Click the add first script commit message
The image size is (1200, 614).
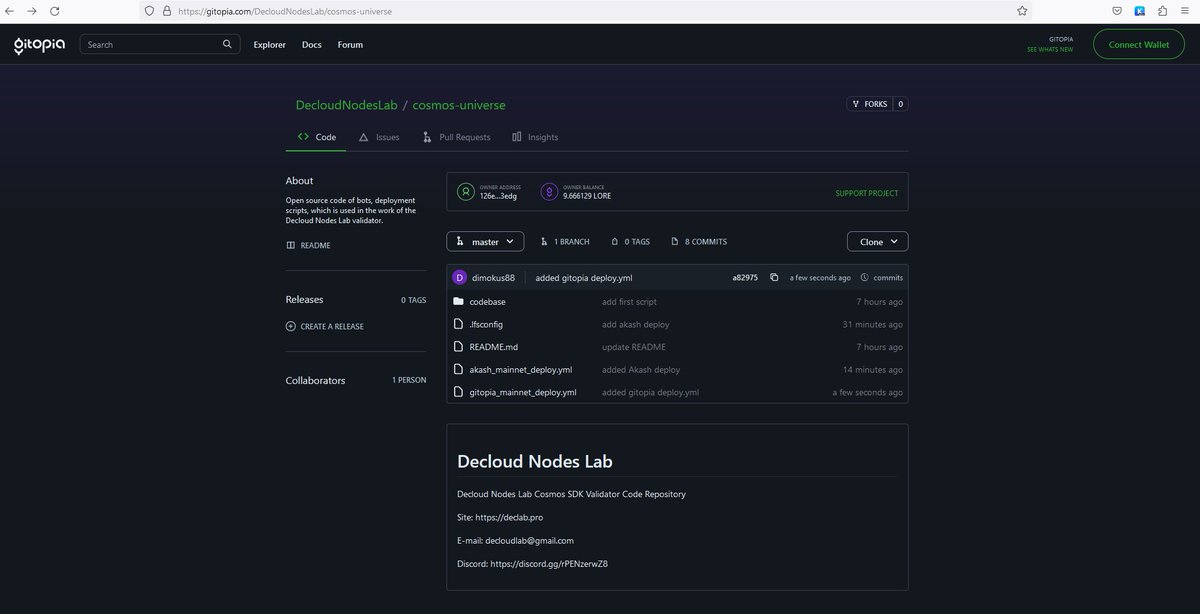coord(629,301)
